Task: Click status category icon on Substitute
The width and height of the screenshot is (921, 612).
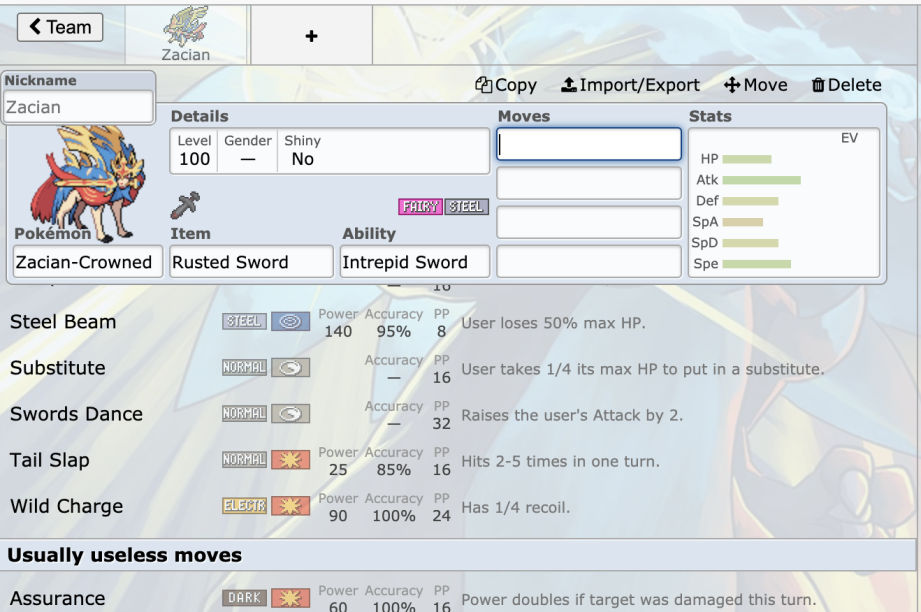Action: (x=290, y=368)
